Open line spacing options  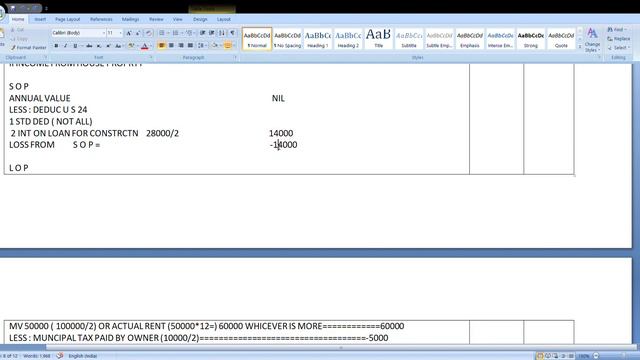click(x=201, y=46)
